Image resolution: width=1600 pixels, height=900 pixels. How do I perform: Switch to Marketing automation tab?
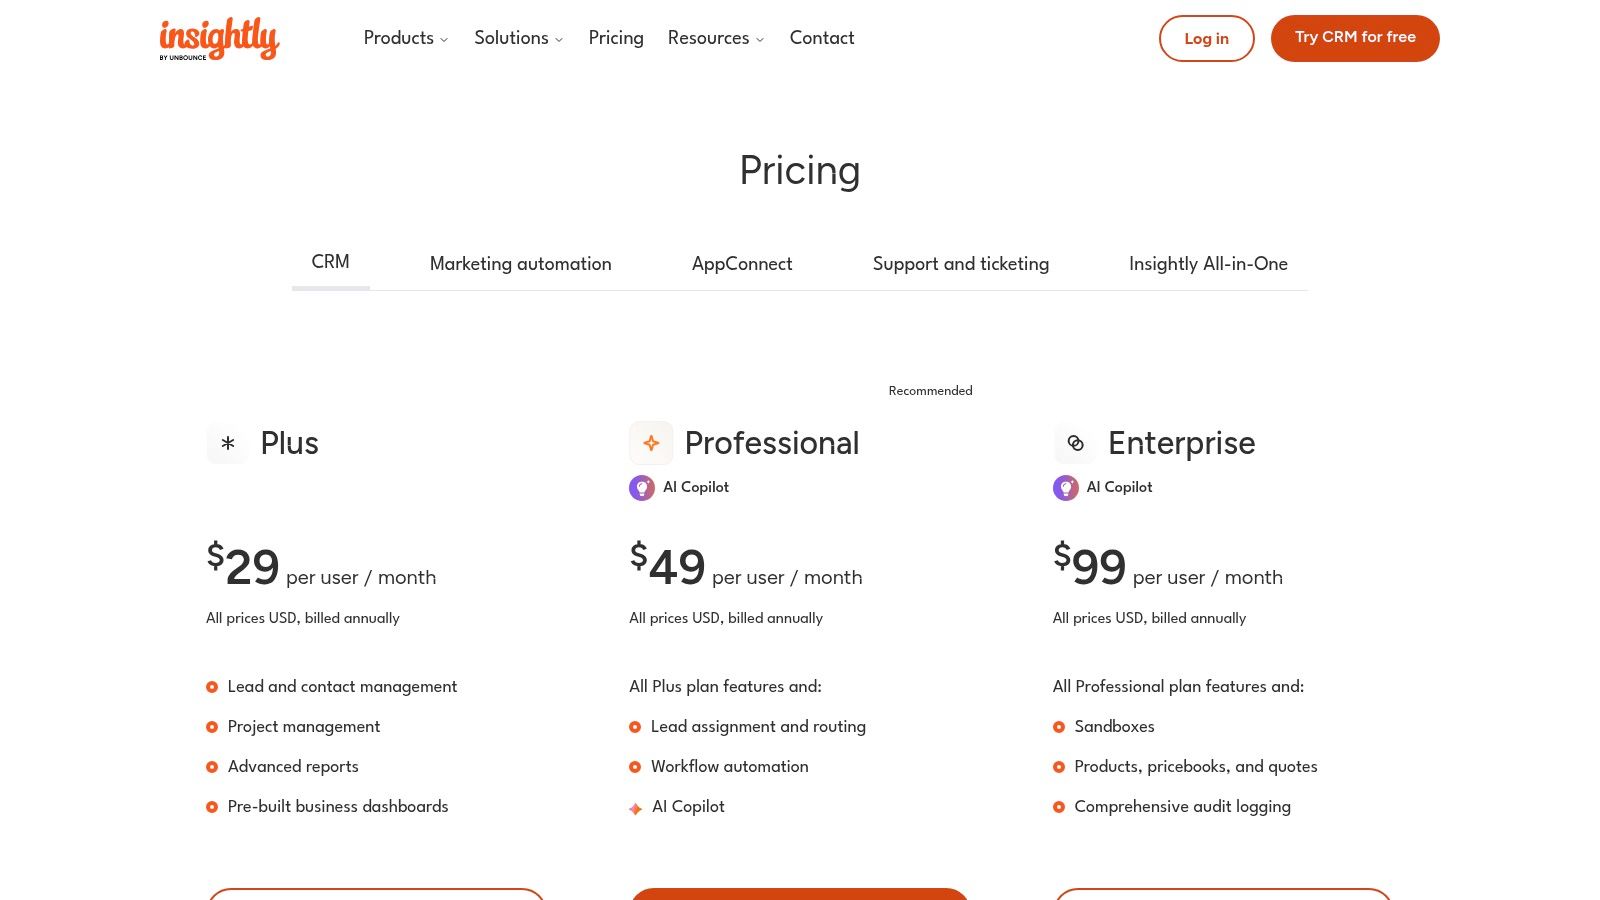tap(520, 264)
